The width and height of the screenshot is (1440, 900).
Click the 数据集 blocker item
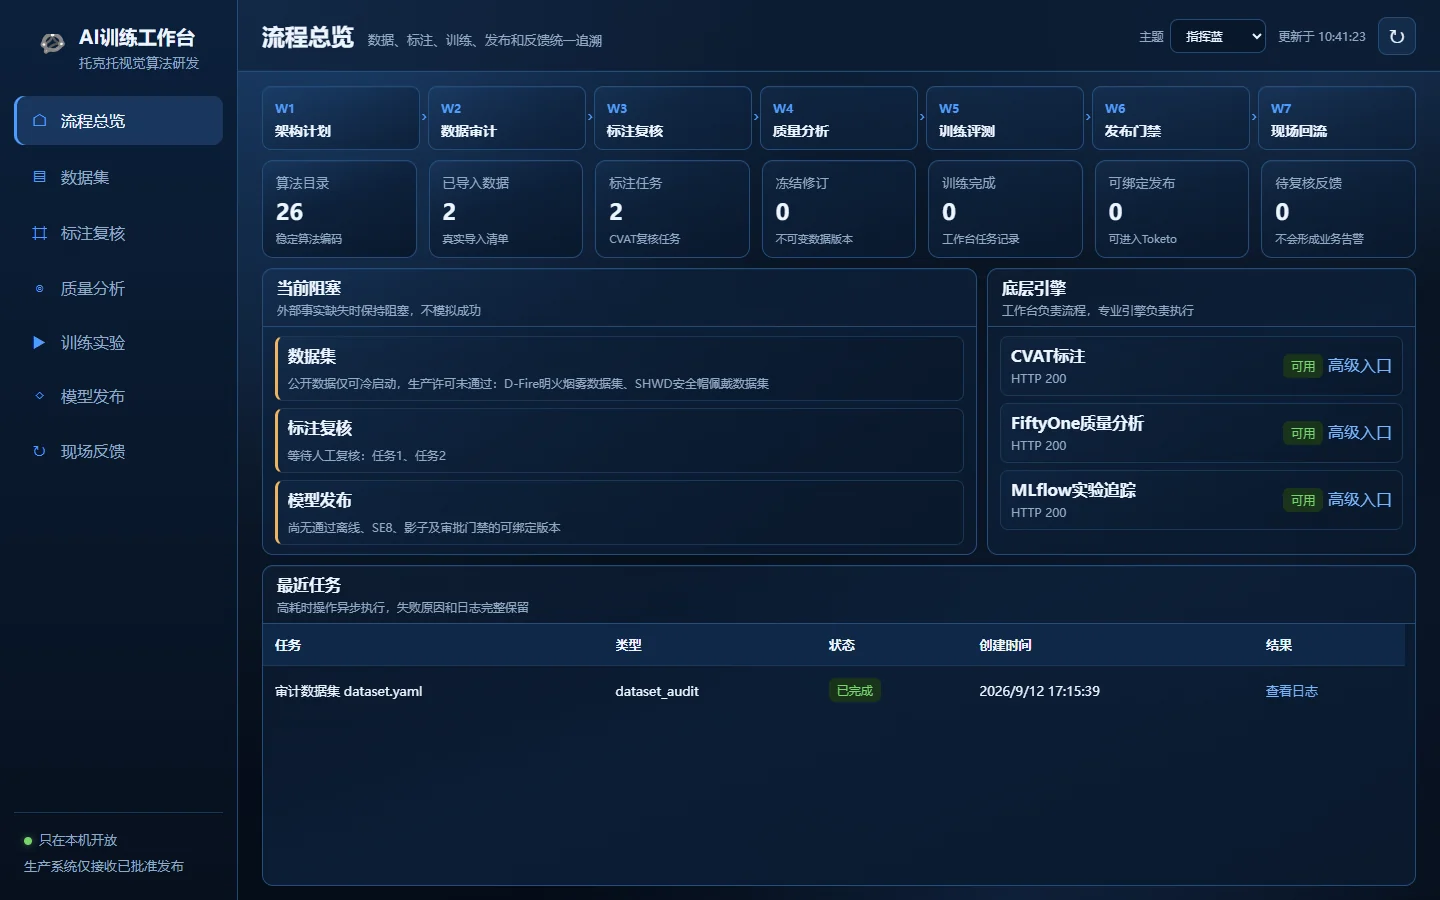619,369
